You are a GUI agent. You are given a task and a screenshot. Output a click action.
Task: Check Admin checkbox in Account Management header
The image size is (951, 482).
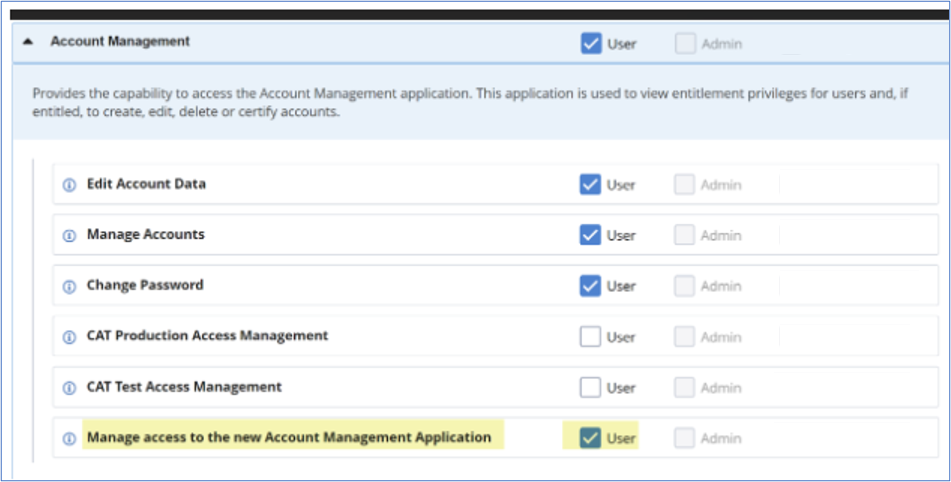[x=685, y=43]
